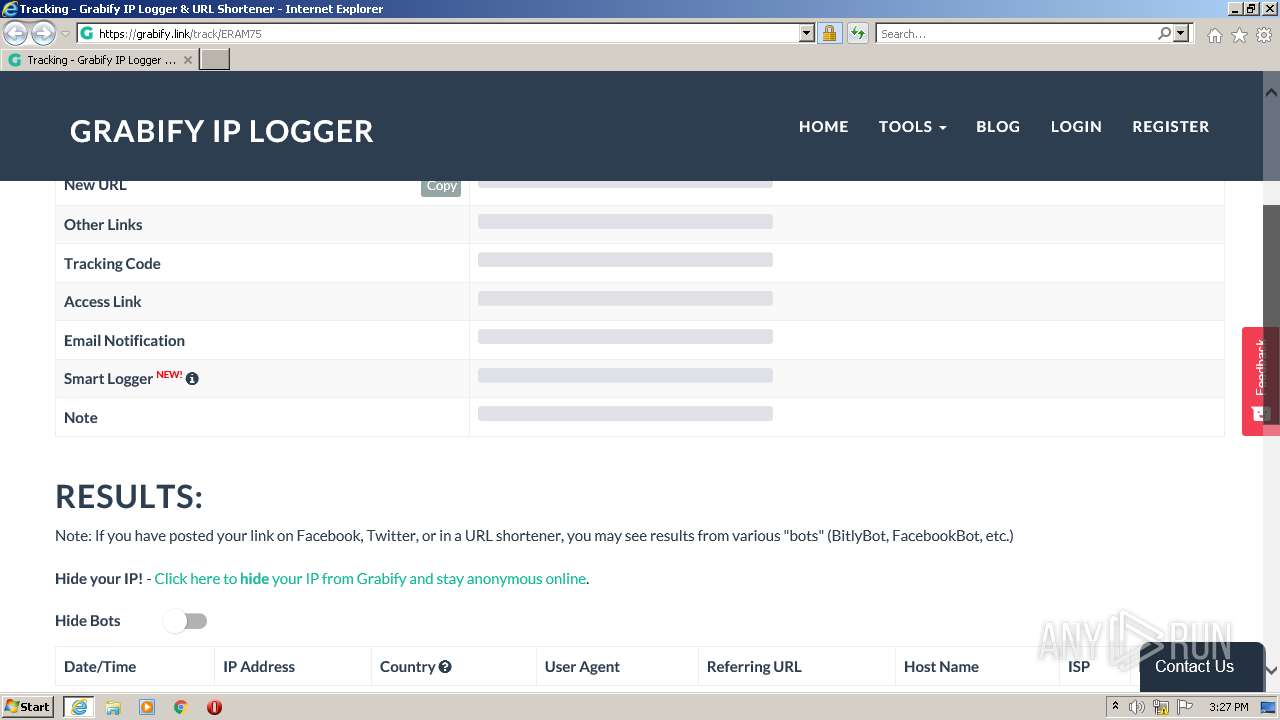Click the volume speaker tray icon
Screen dimensions: 1280x720
tap(1137, 707)
